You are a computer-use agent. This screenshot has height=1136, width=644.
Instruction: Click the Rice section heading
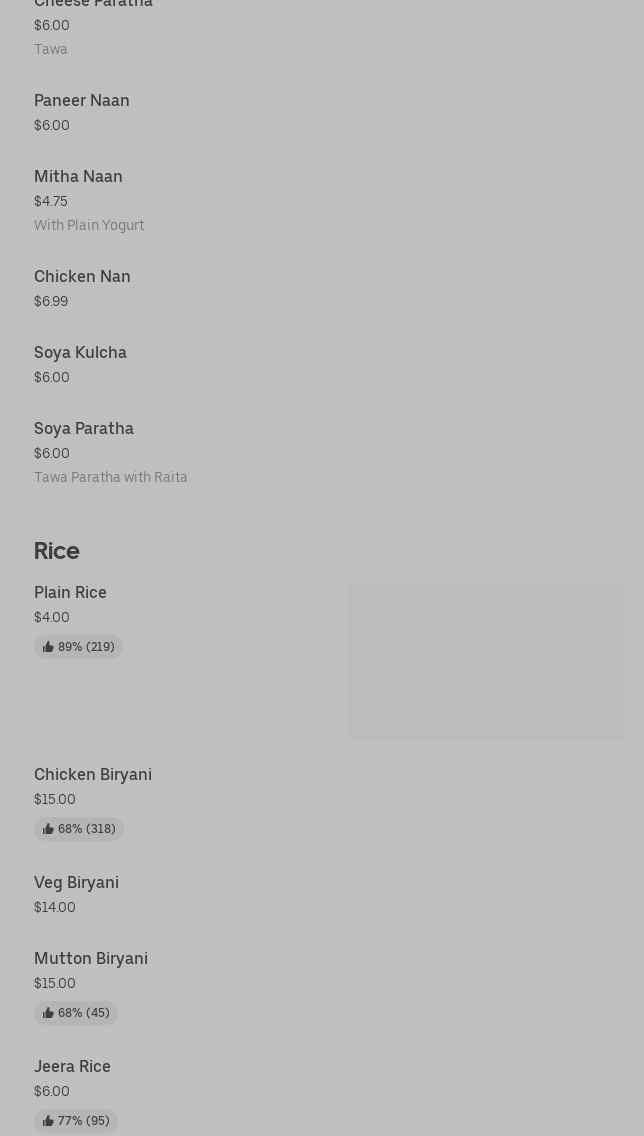[57, 551]
